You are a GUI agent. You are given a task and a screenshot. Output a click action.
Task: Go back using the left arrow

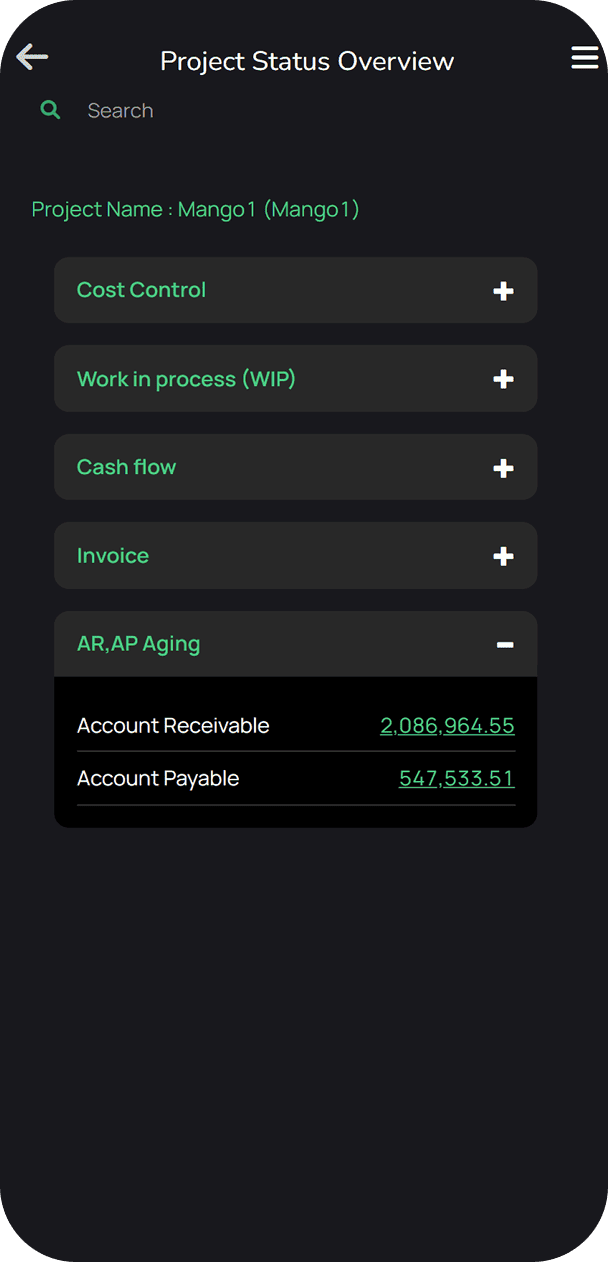(32, 58)
